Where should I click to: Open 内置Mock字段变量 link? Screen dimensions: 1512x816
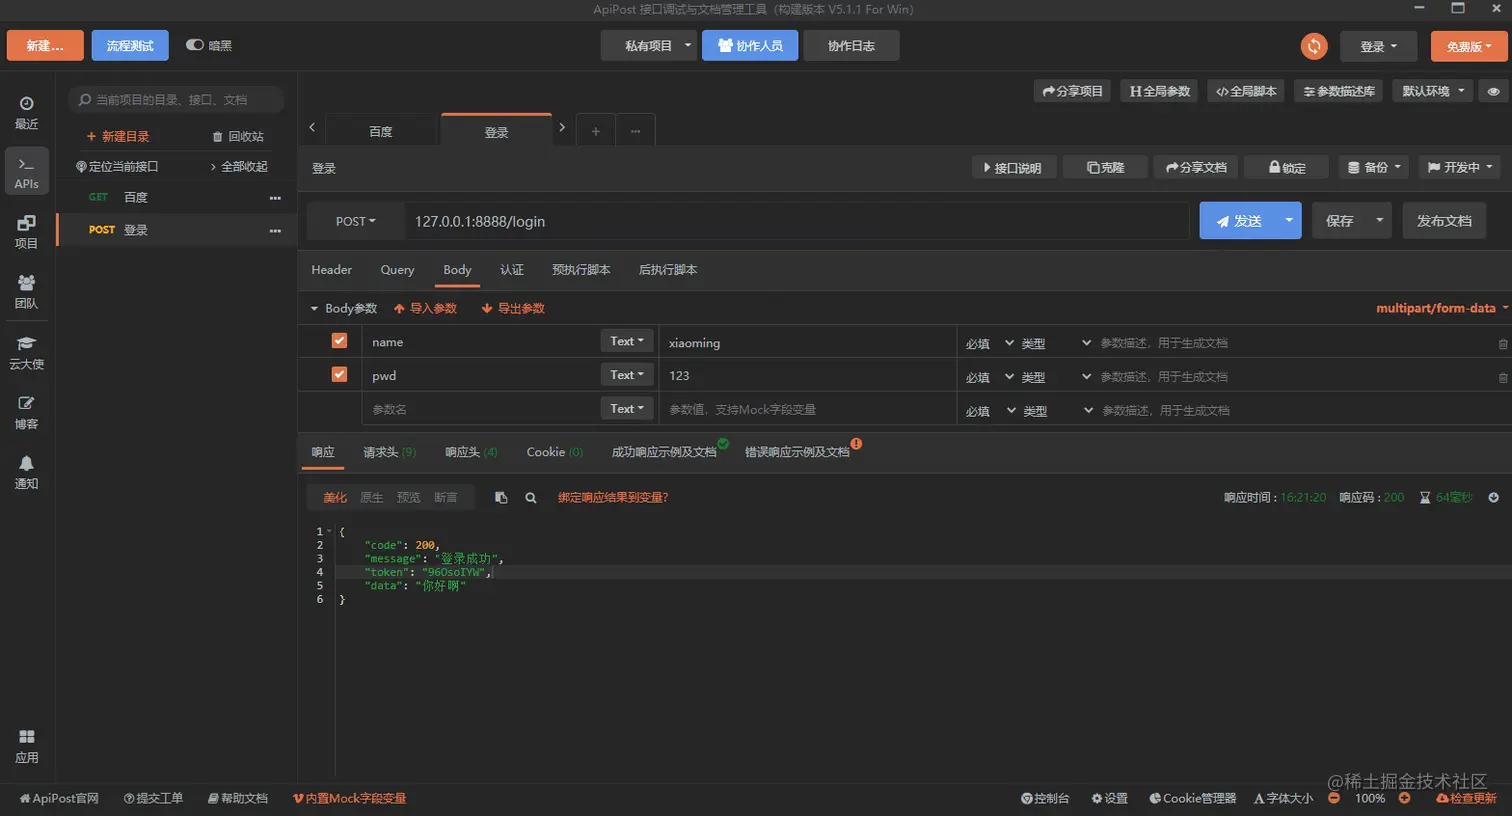[x=349, y=798]
